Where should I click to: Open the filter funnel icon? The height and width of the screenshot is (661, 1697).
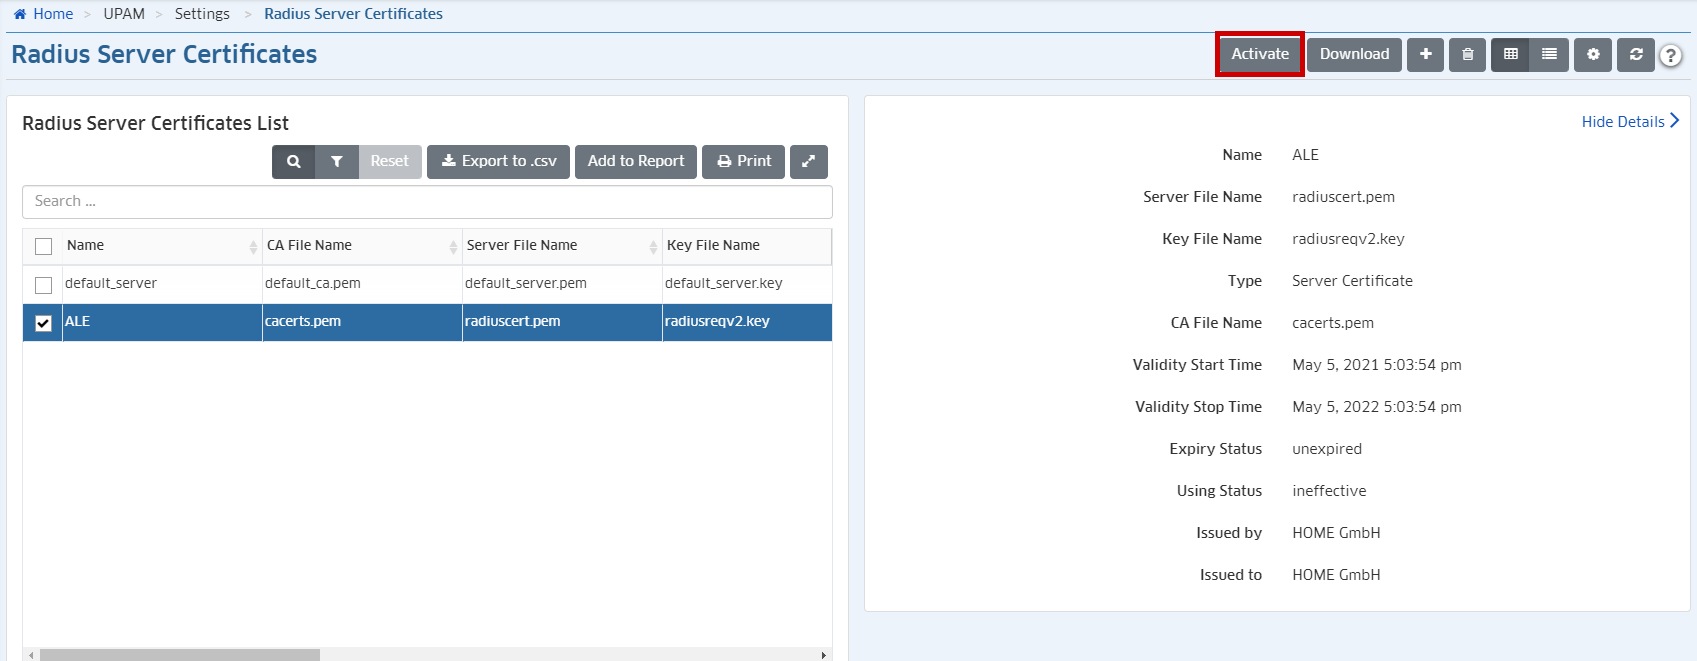click(337, 161)
